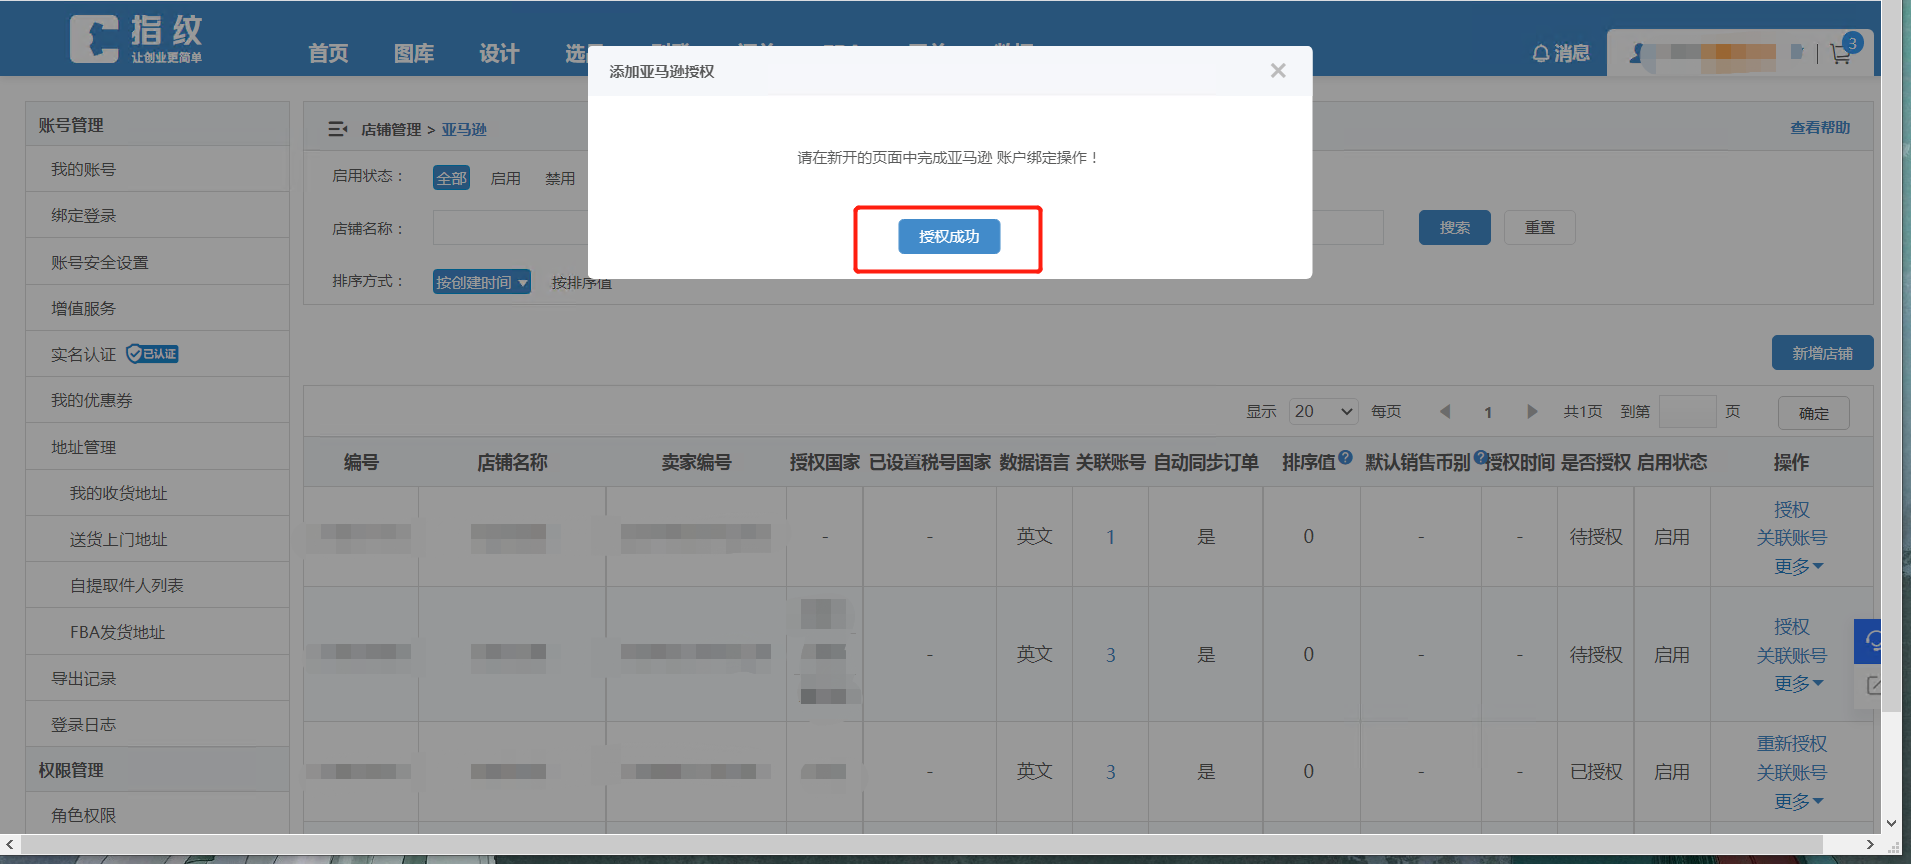The width and height of the screenshot is (1911, 864).
Task: Open 实名认证 in sidebar
Action: click(84, 354)
